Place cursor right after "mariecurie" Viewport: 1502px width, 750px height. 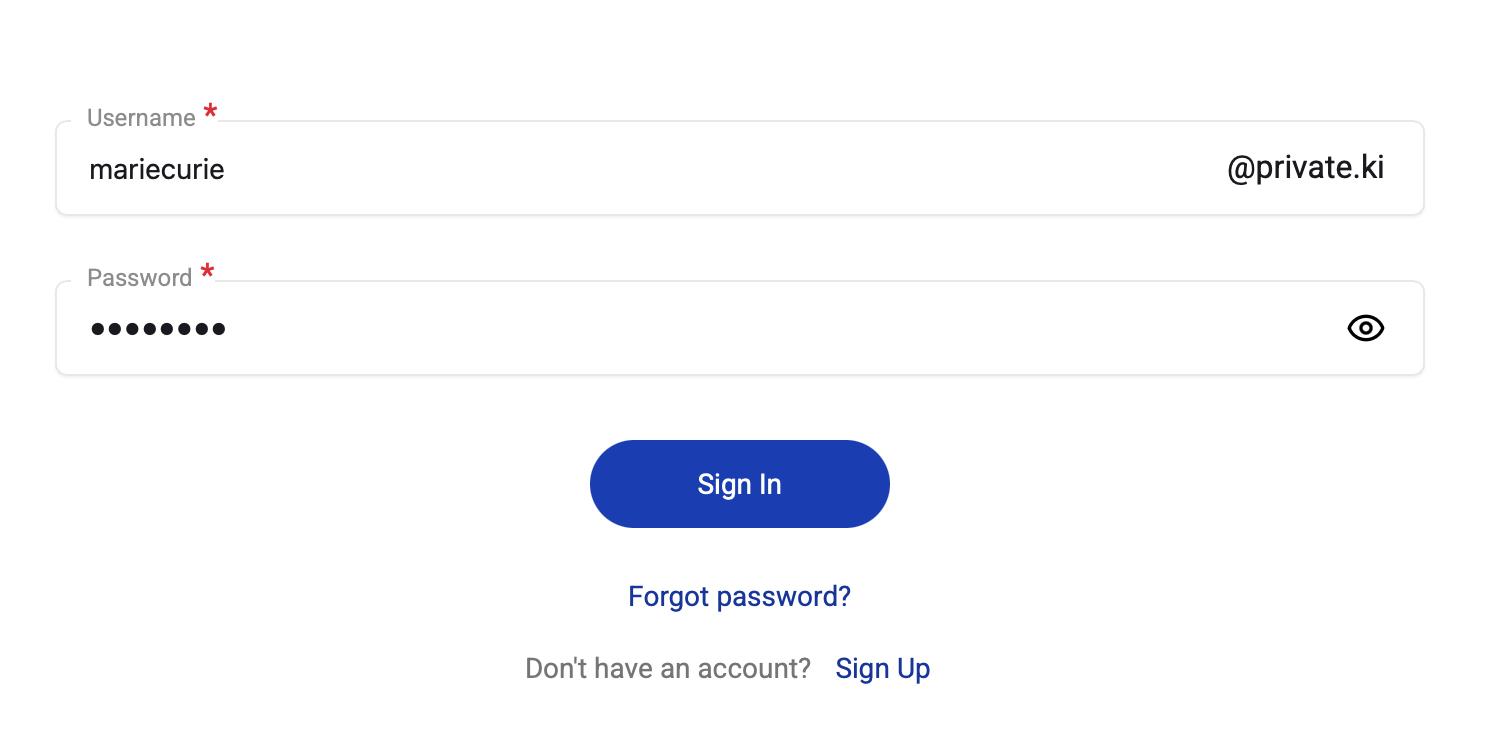point(226,169)
